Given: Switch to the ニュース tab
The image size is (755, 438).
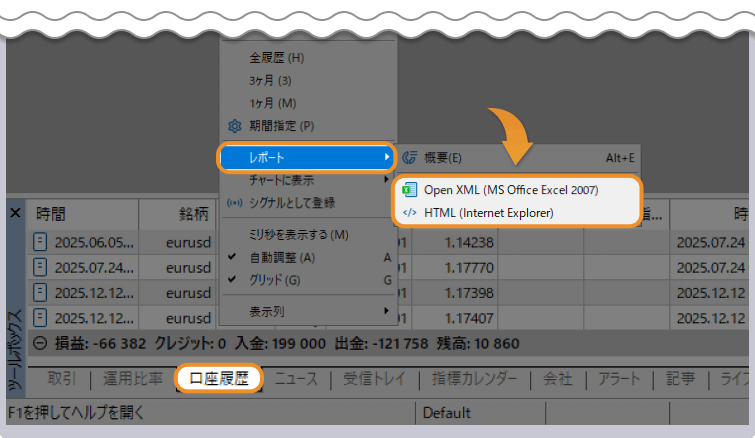Looking at the screenshot, I should (x=296, y=379).
